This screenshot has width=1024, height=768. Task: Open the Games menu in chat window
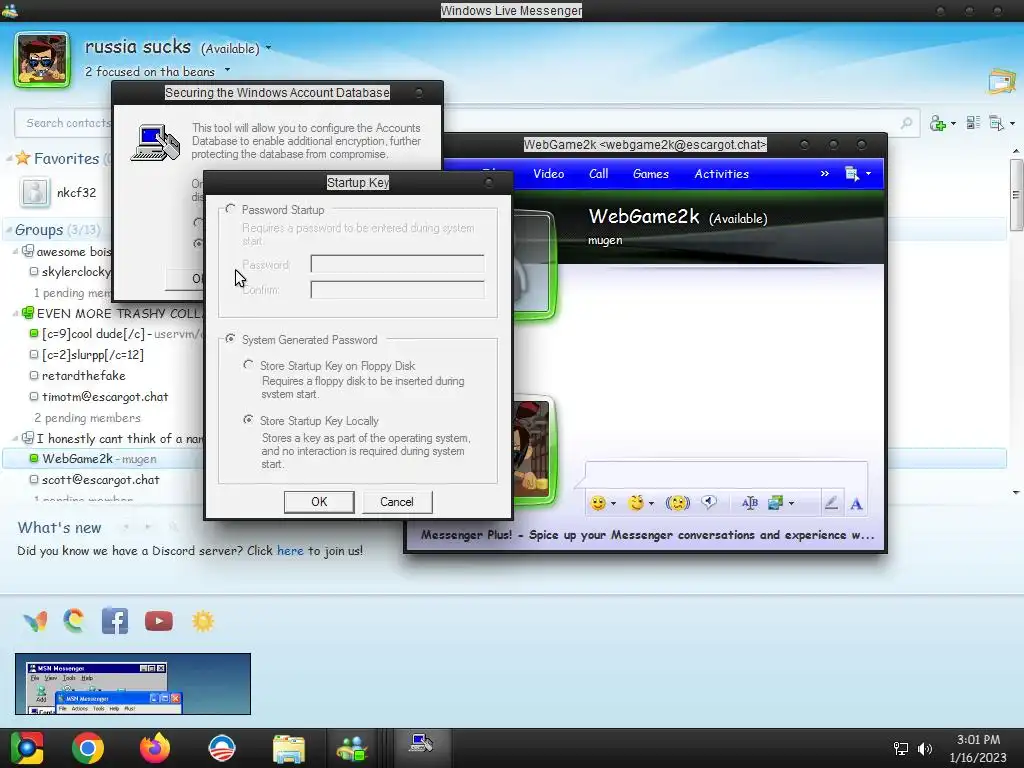coord(650,174)
